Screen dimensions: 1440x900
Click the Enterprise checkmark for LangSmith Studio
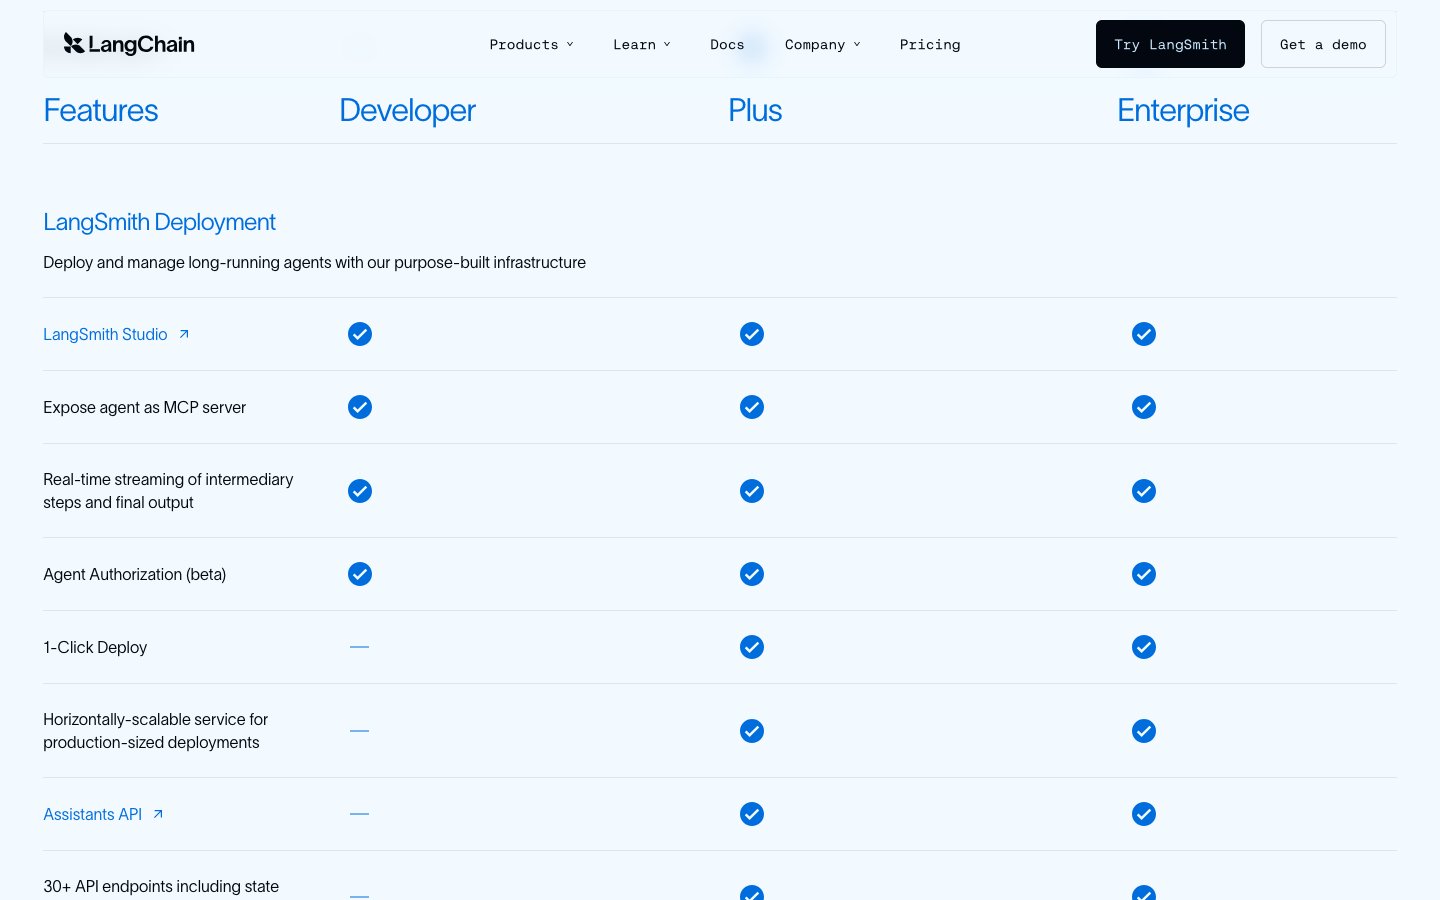(x=1144, y=334)
